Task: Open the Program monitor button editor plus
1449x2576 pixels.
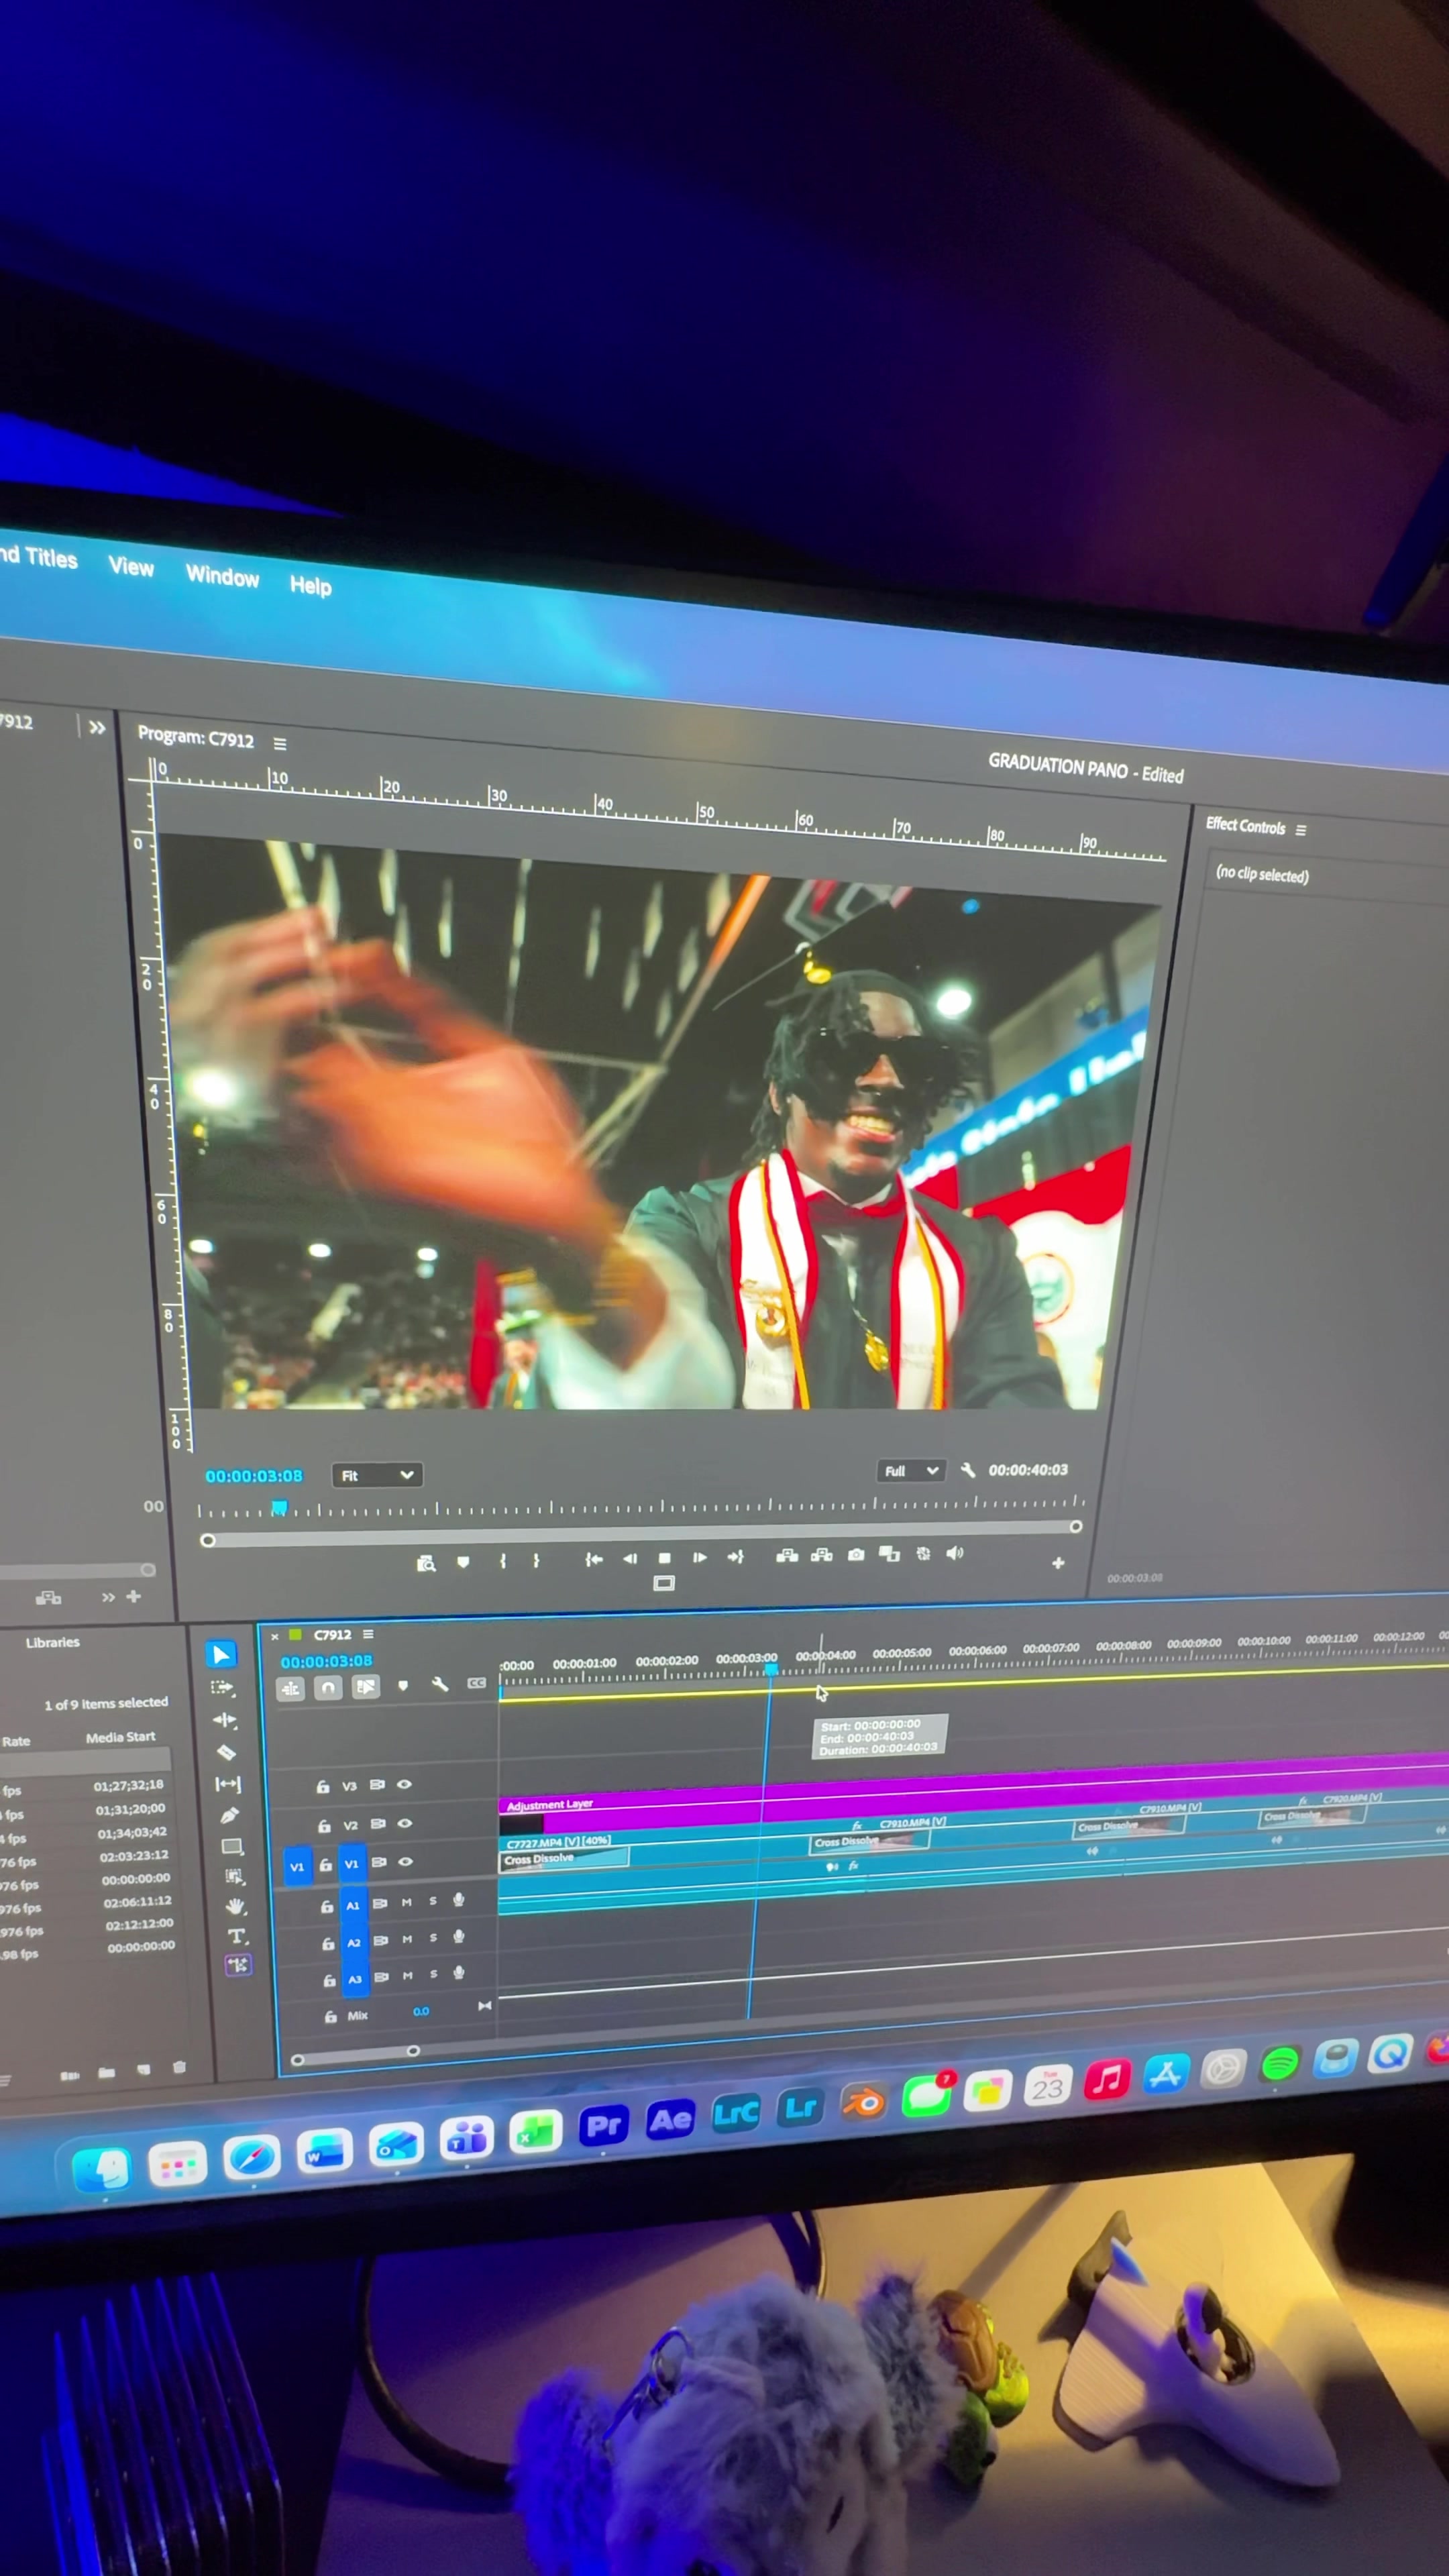Action: [1058, 1563]
